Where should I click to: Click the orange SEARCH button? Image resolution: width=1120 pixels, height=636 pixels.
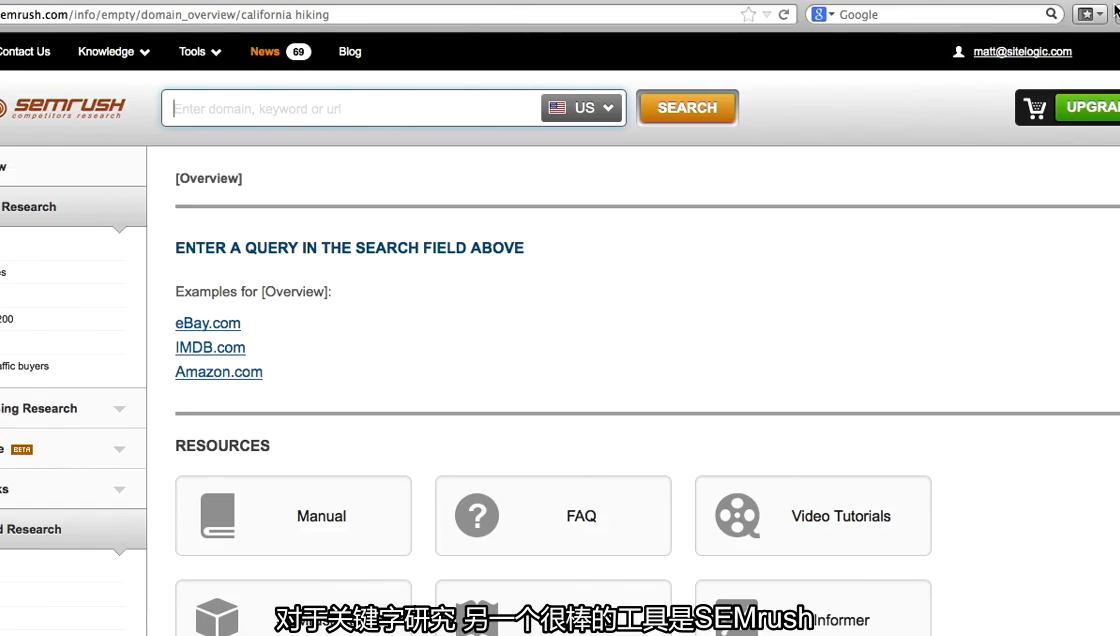click(x=687, y=108)
